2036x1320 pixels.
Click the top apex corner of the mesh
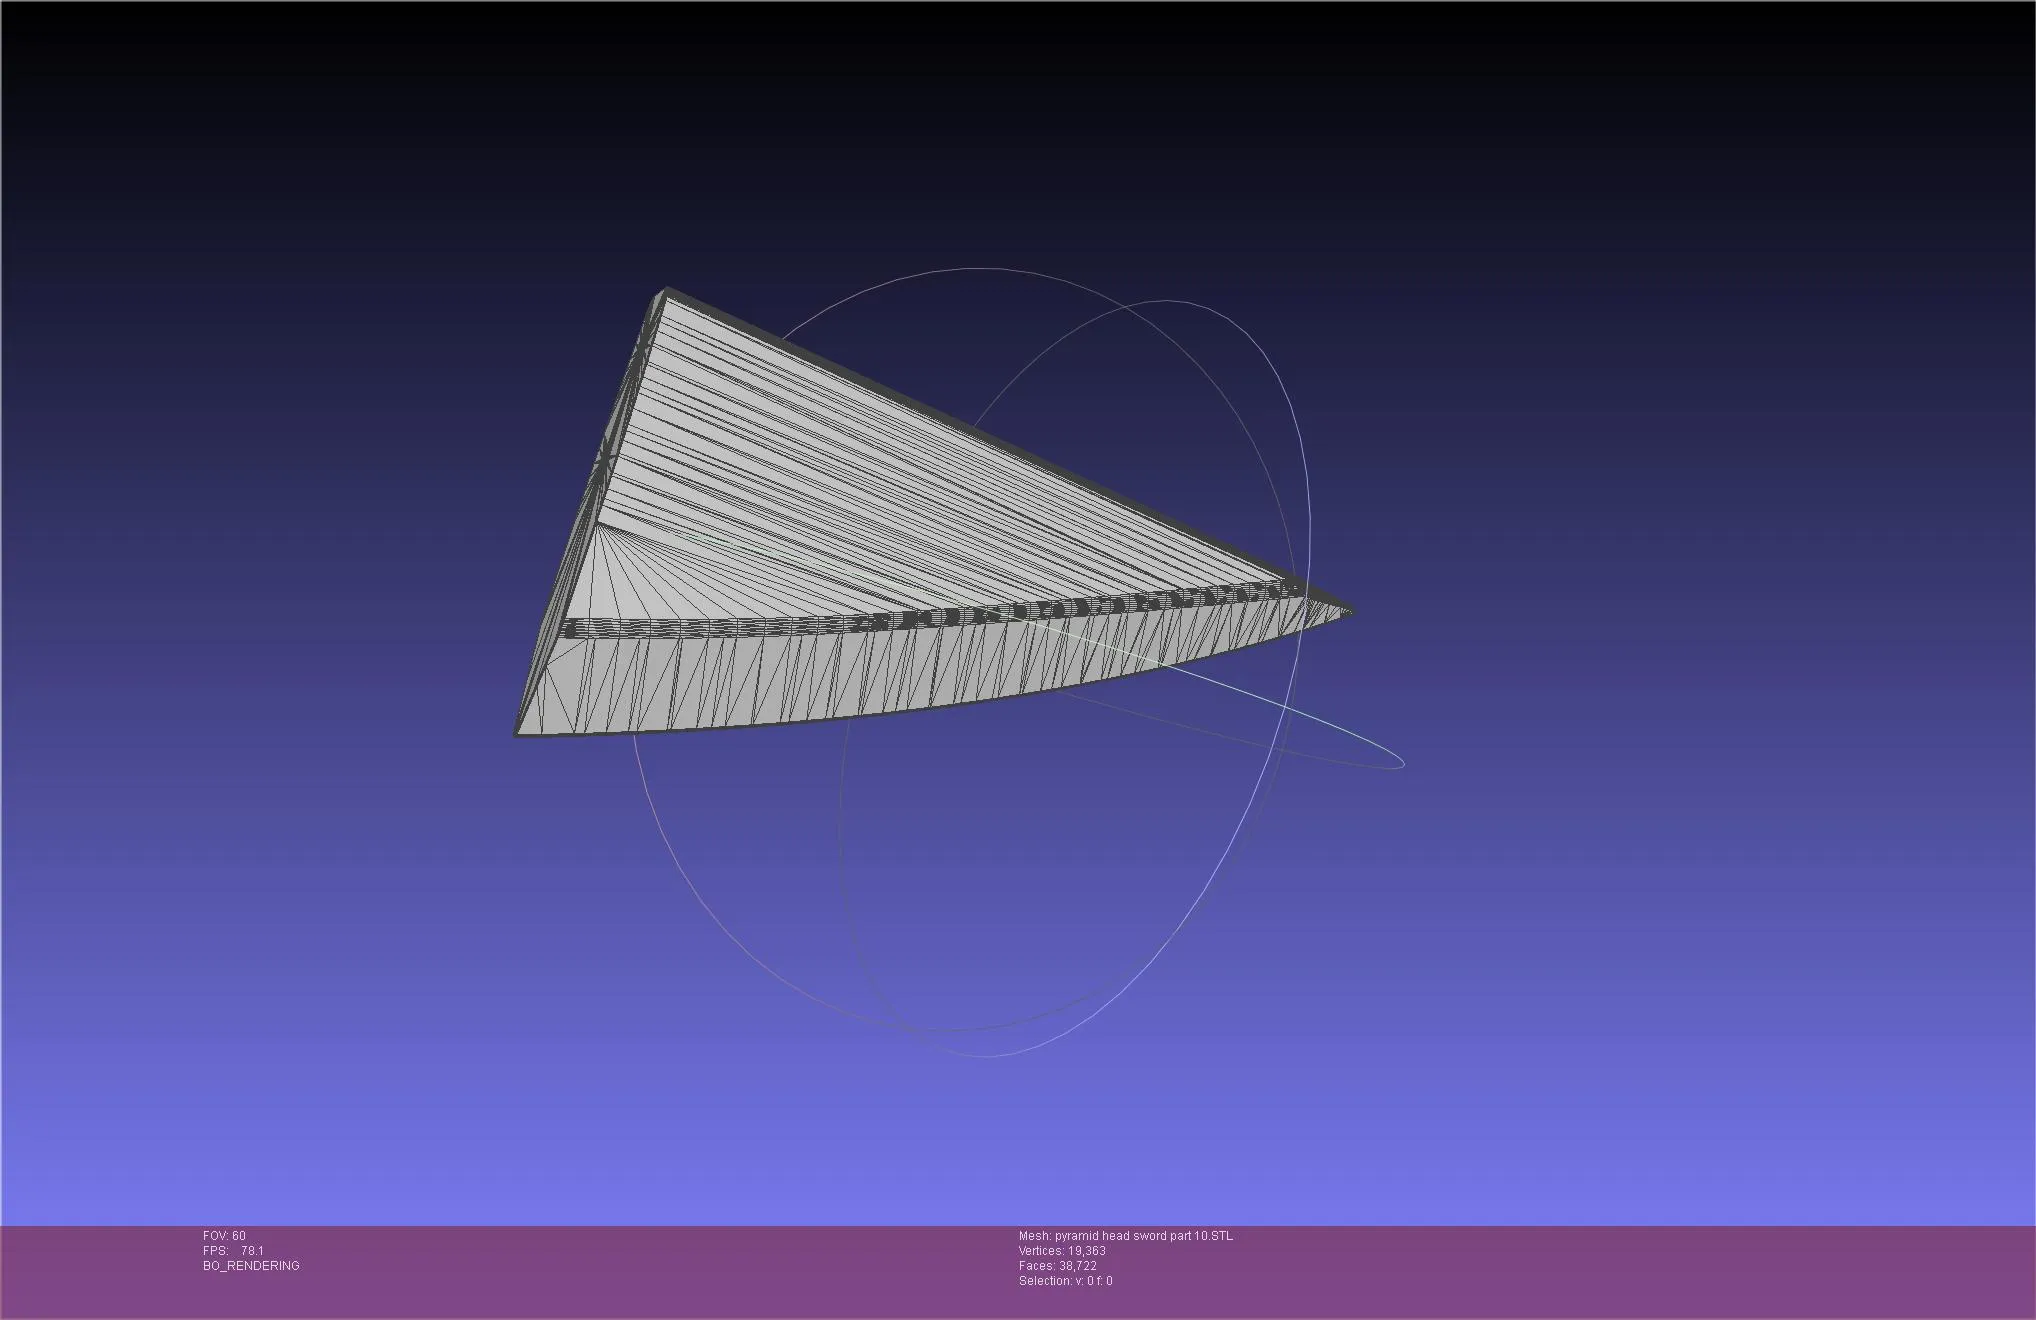pyautogui.click(x=665, y=291)
